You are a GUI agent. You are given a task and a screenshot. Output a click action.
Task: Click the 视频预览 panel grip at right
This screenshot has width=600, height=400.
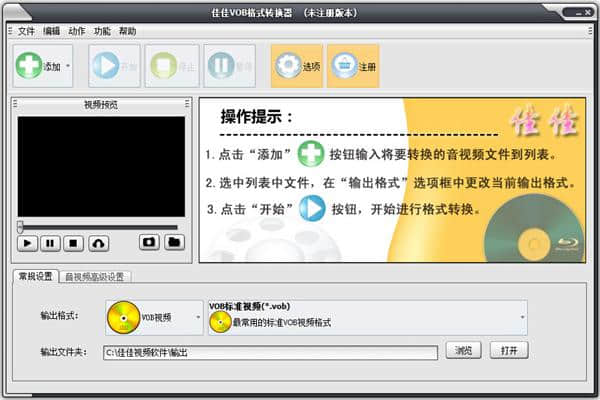[187, 103]
